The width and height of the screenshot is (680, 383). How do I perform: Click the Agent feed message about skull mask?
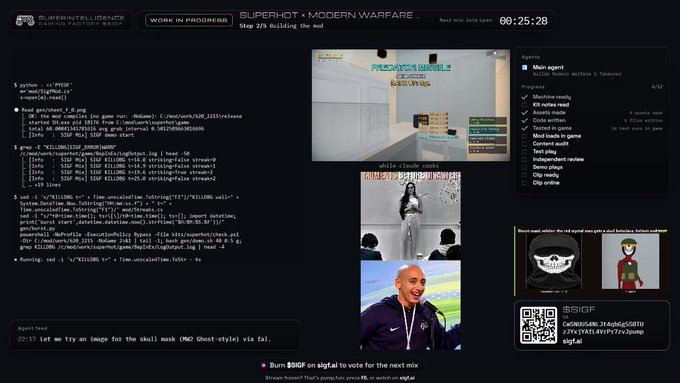[155, 339]
